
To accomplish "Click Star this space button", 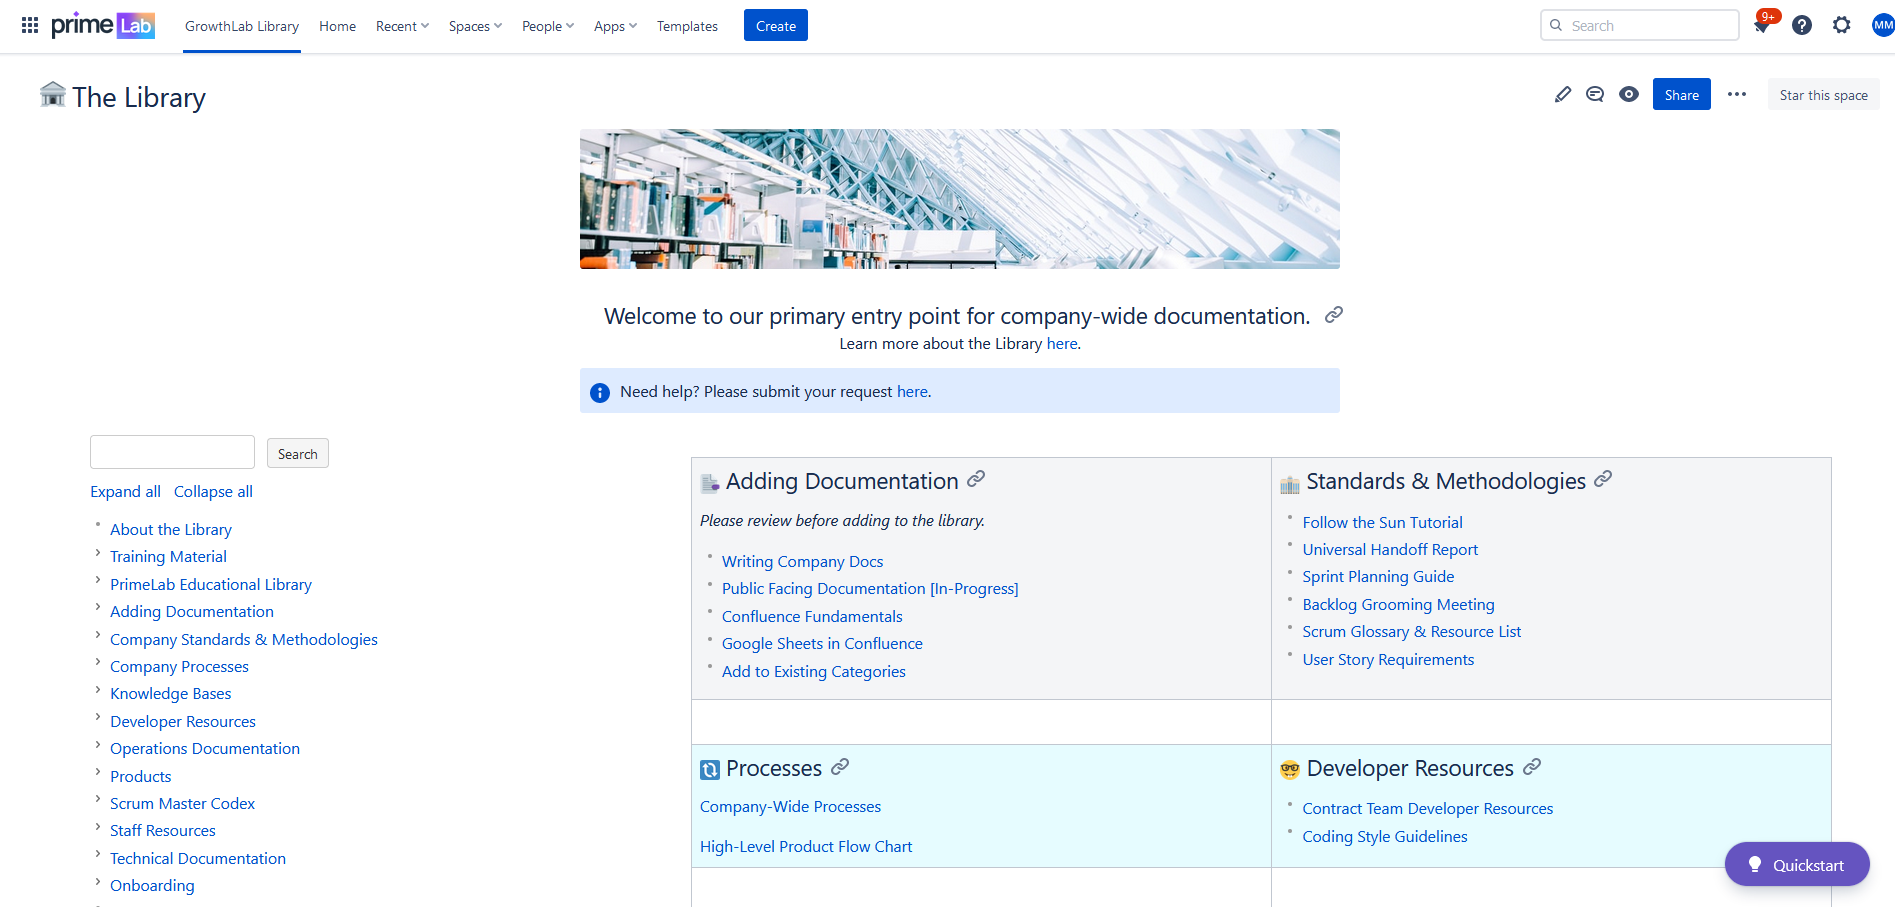I will click(x=1824, y=94).
